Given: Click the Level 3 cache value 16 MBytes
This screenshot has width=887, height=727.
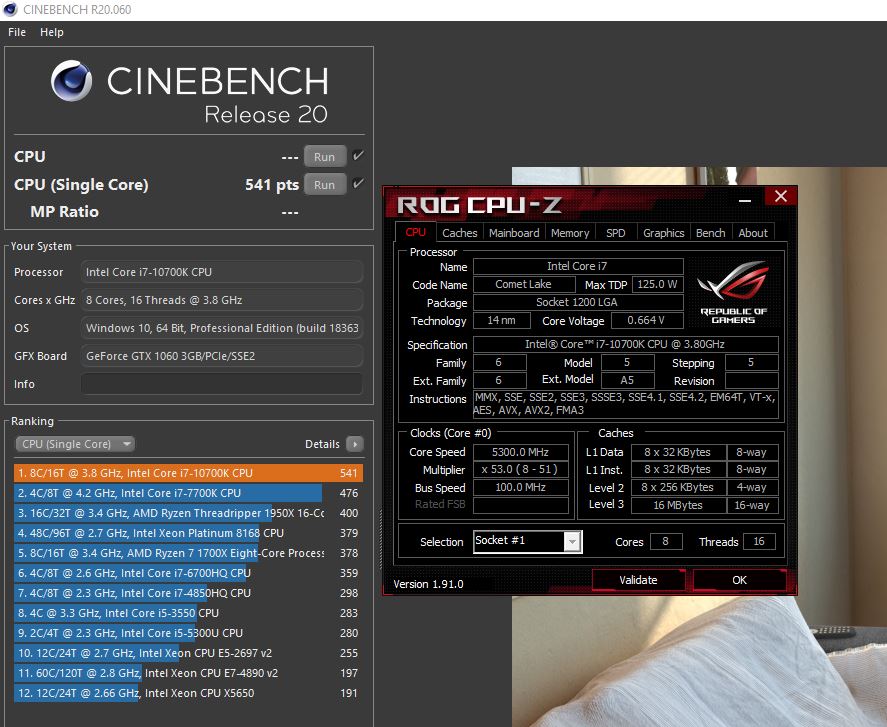Looking at the screenshot, I should [678, 505].
